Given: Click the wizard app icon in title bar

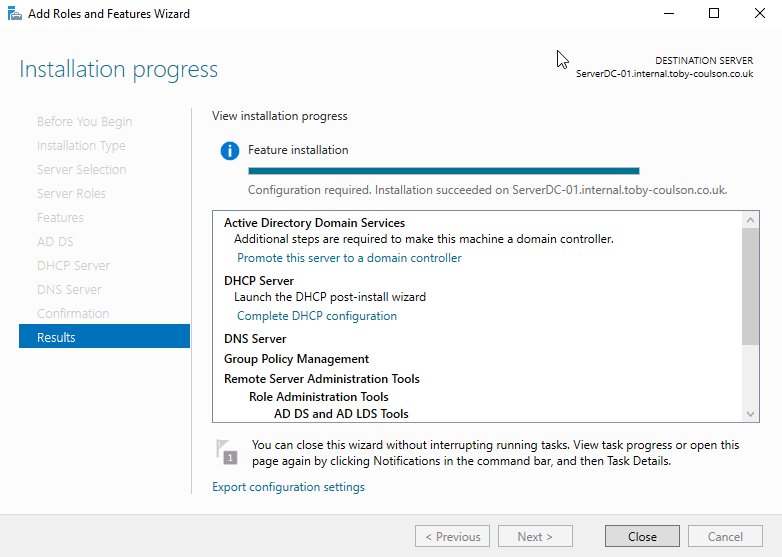Looking at the screenshot, I should (x=14, y=14).
